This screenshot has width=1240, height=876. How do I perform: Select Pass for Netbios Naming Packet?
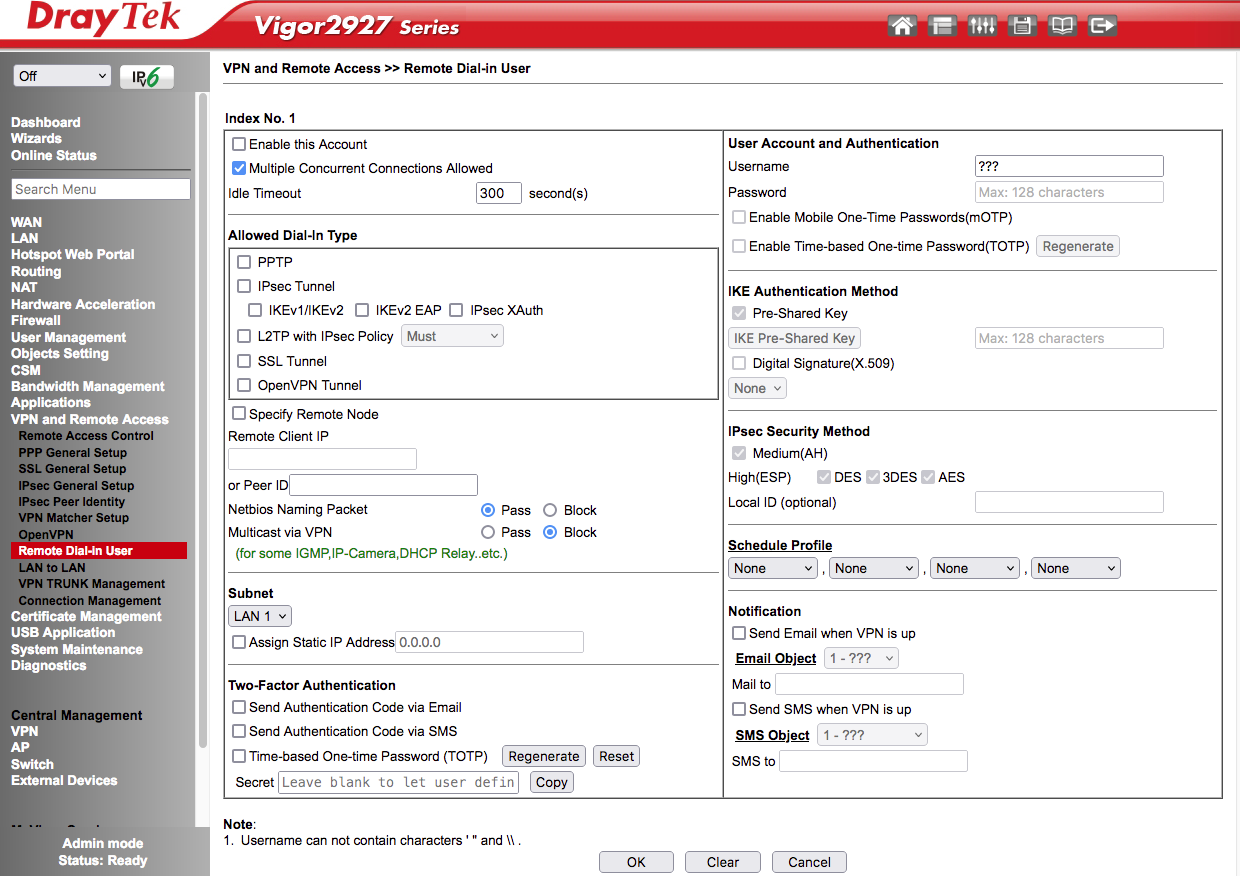[x=487, y=510]
